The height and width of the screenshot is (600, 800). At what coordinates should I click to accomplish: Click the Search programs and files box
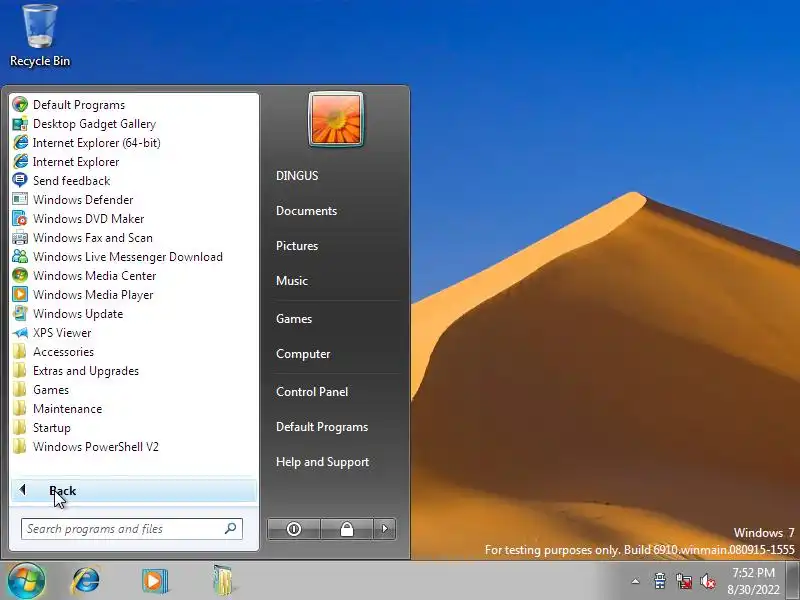[132, 529]
